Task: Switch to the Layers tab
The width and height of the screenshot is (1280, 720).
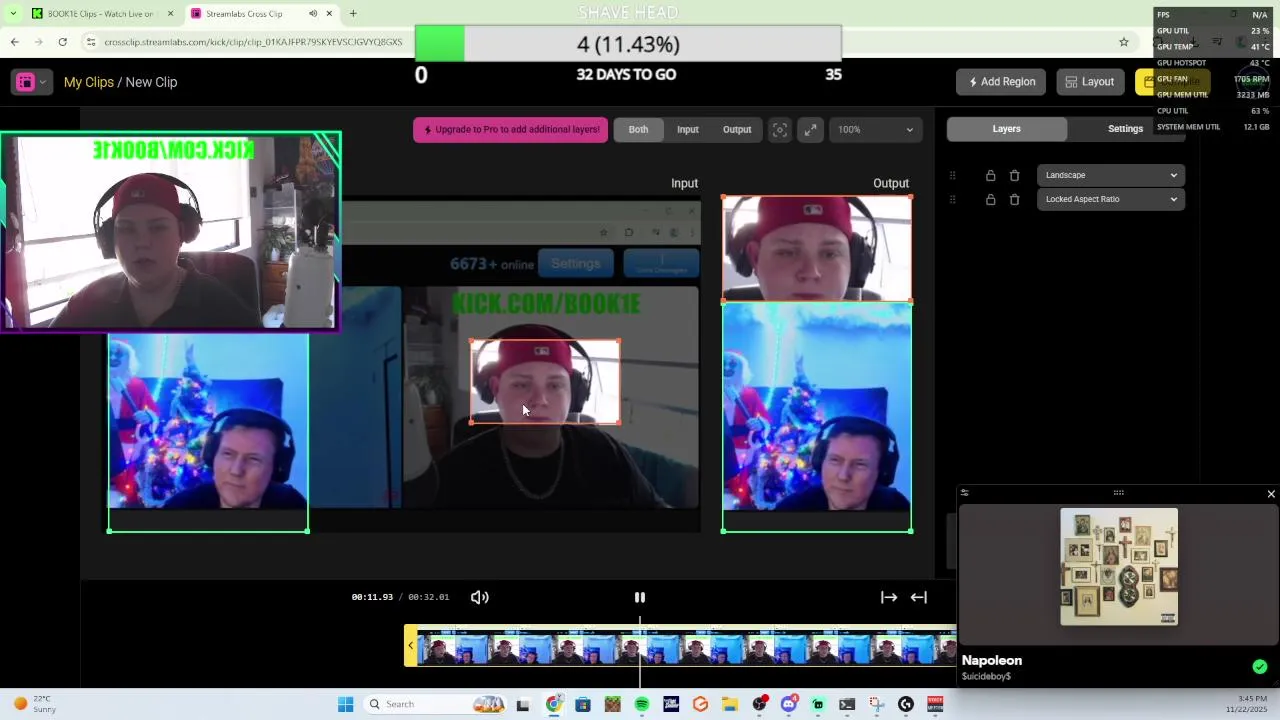Action: pos(1006,128)
